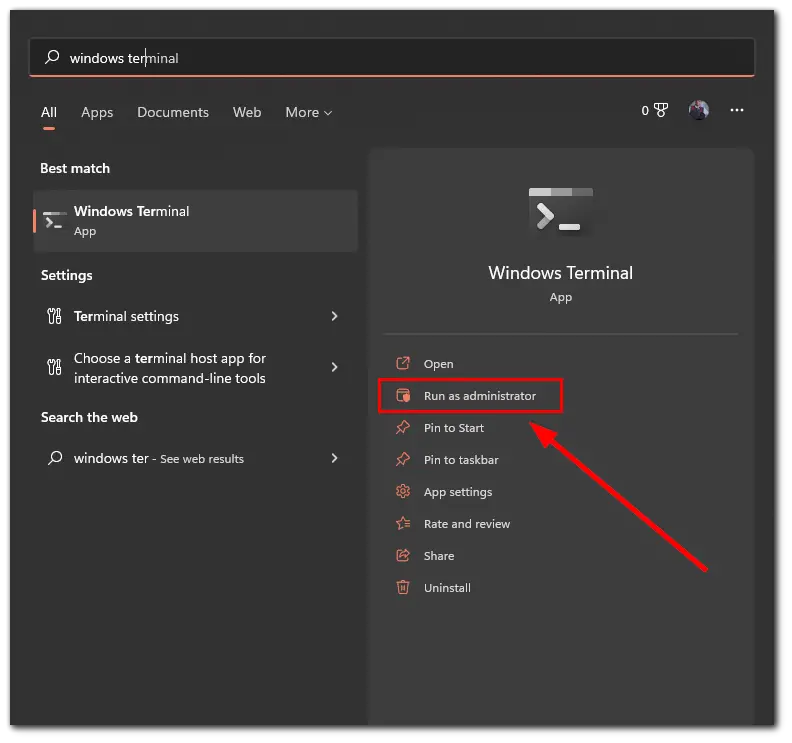Image resolution: width=792 pixels, height=743 pixels.
Task: Click the Open icon for Windows Terminal
Action: [403, 364]
